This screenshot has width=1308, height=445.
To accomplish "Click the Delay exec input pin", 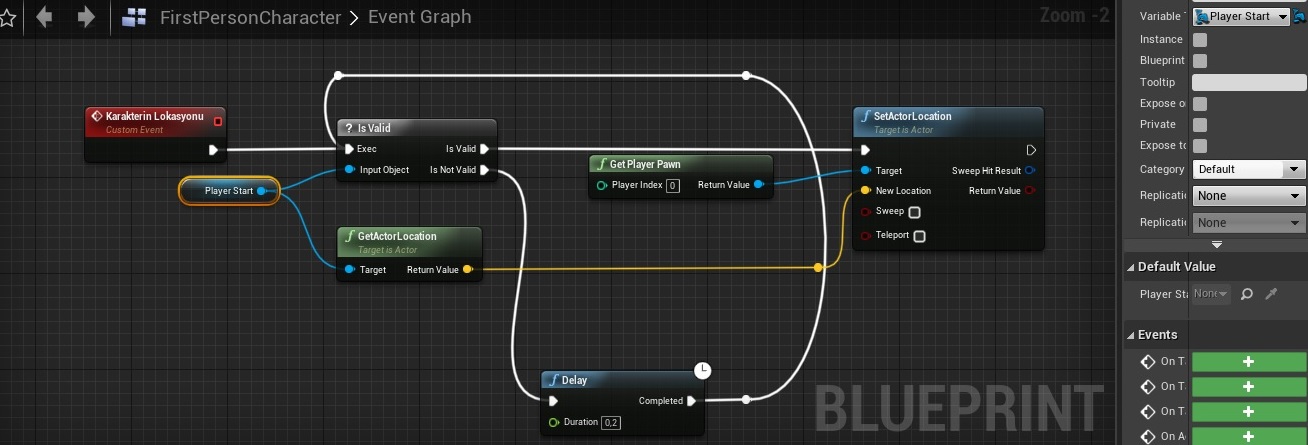I will pyautogui.click(x=555, y=401).
